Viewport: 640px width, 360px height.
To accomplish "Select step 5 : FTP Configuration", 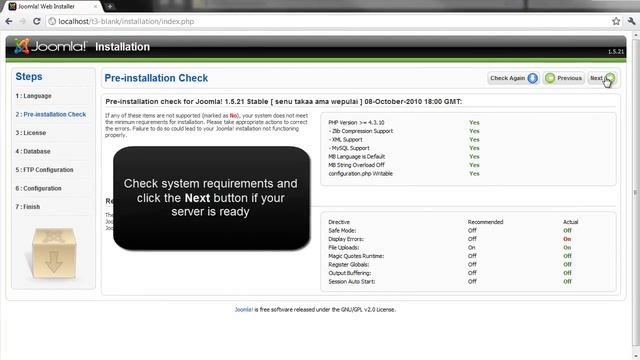I will point(44,170).
